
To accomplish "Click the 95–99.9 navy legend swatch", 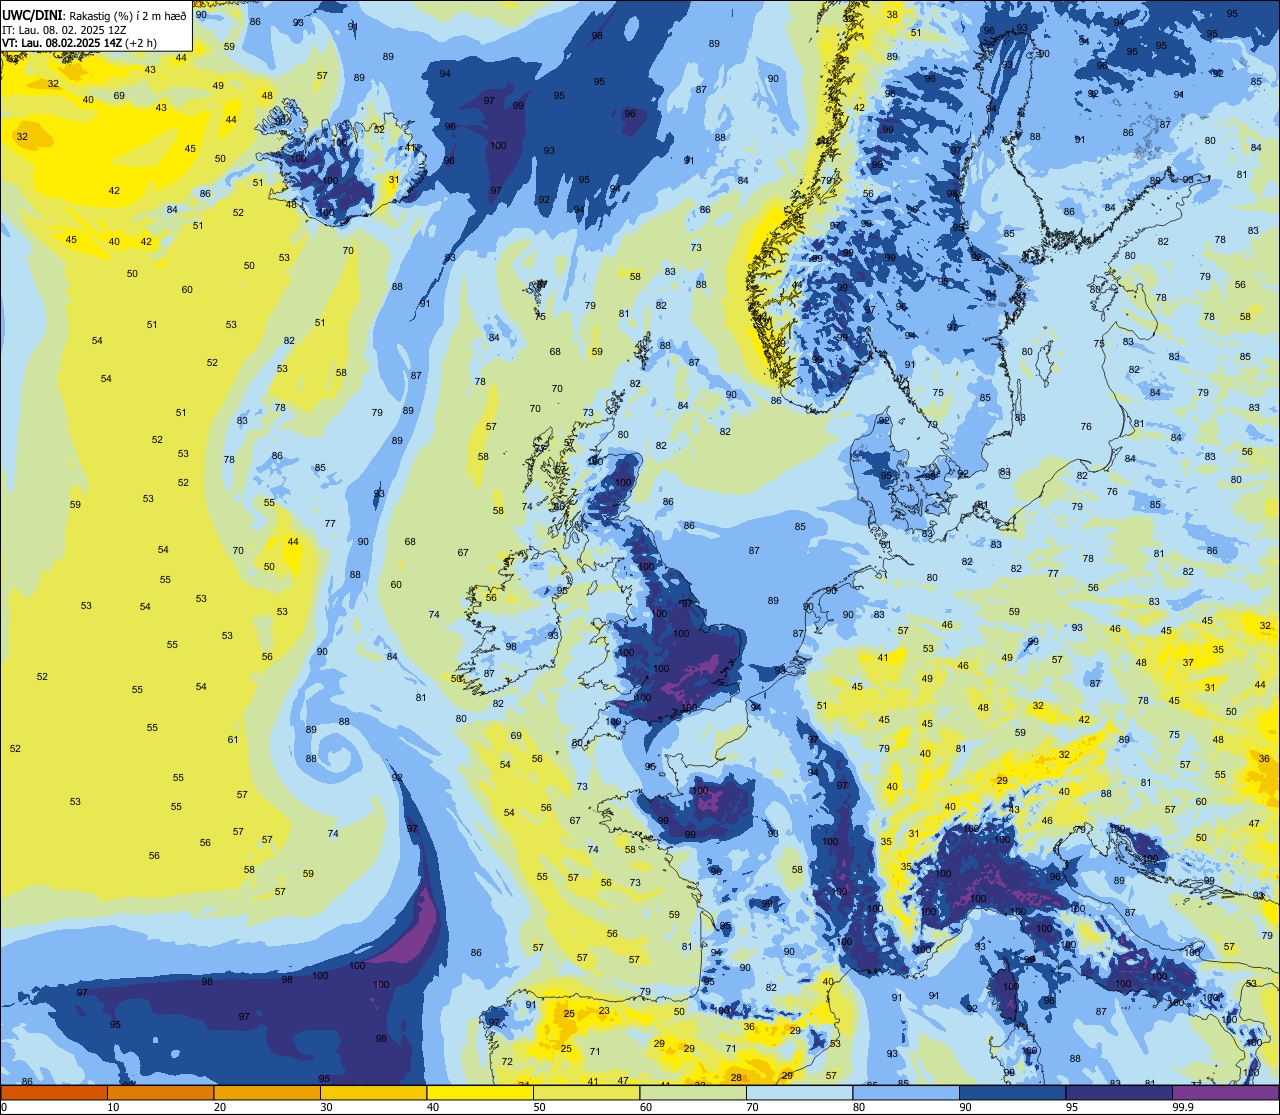I will click(x=1119, y=1092).
